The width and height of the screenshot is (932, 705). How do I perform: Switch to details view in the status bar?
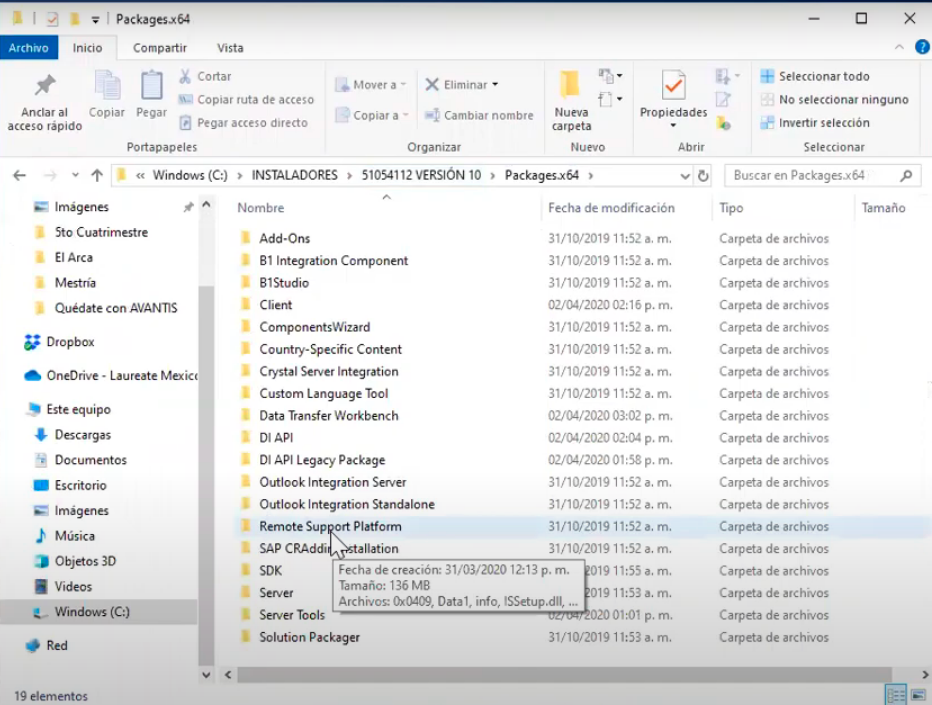click(x=896, y=694)
